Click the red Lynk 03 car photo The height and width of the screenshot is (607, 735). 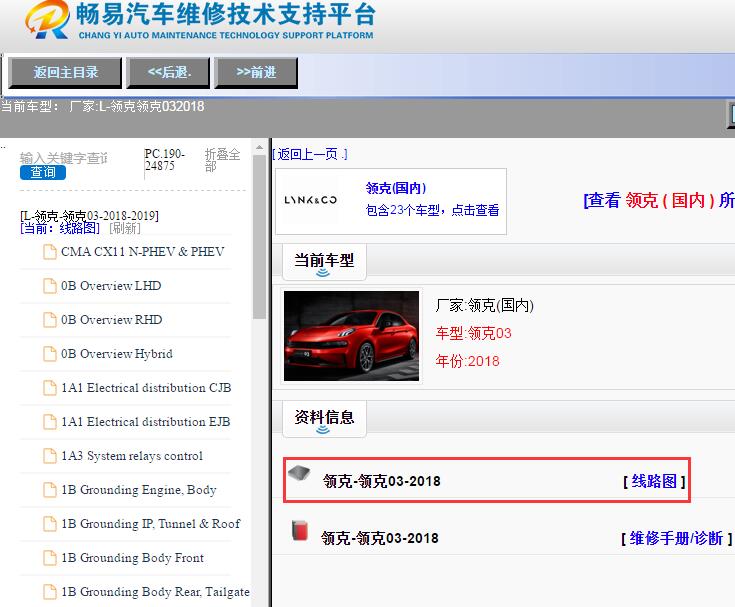click(352, 336)
